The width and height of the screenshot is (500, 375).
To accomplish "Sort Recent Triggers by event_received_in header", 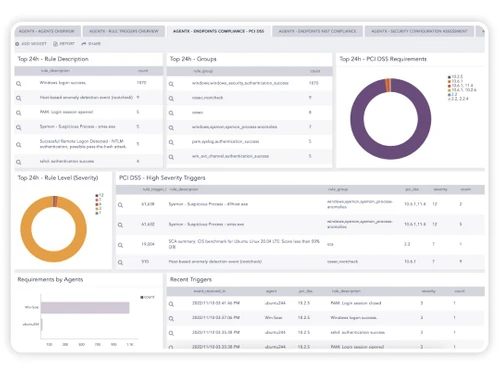I will (x=209, y=291).
